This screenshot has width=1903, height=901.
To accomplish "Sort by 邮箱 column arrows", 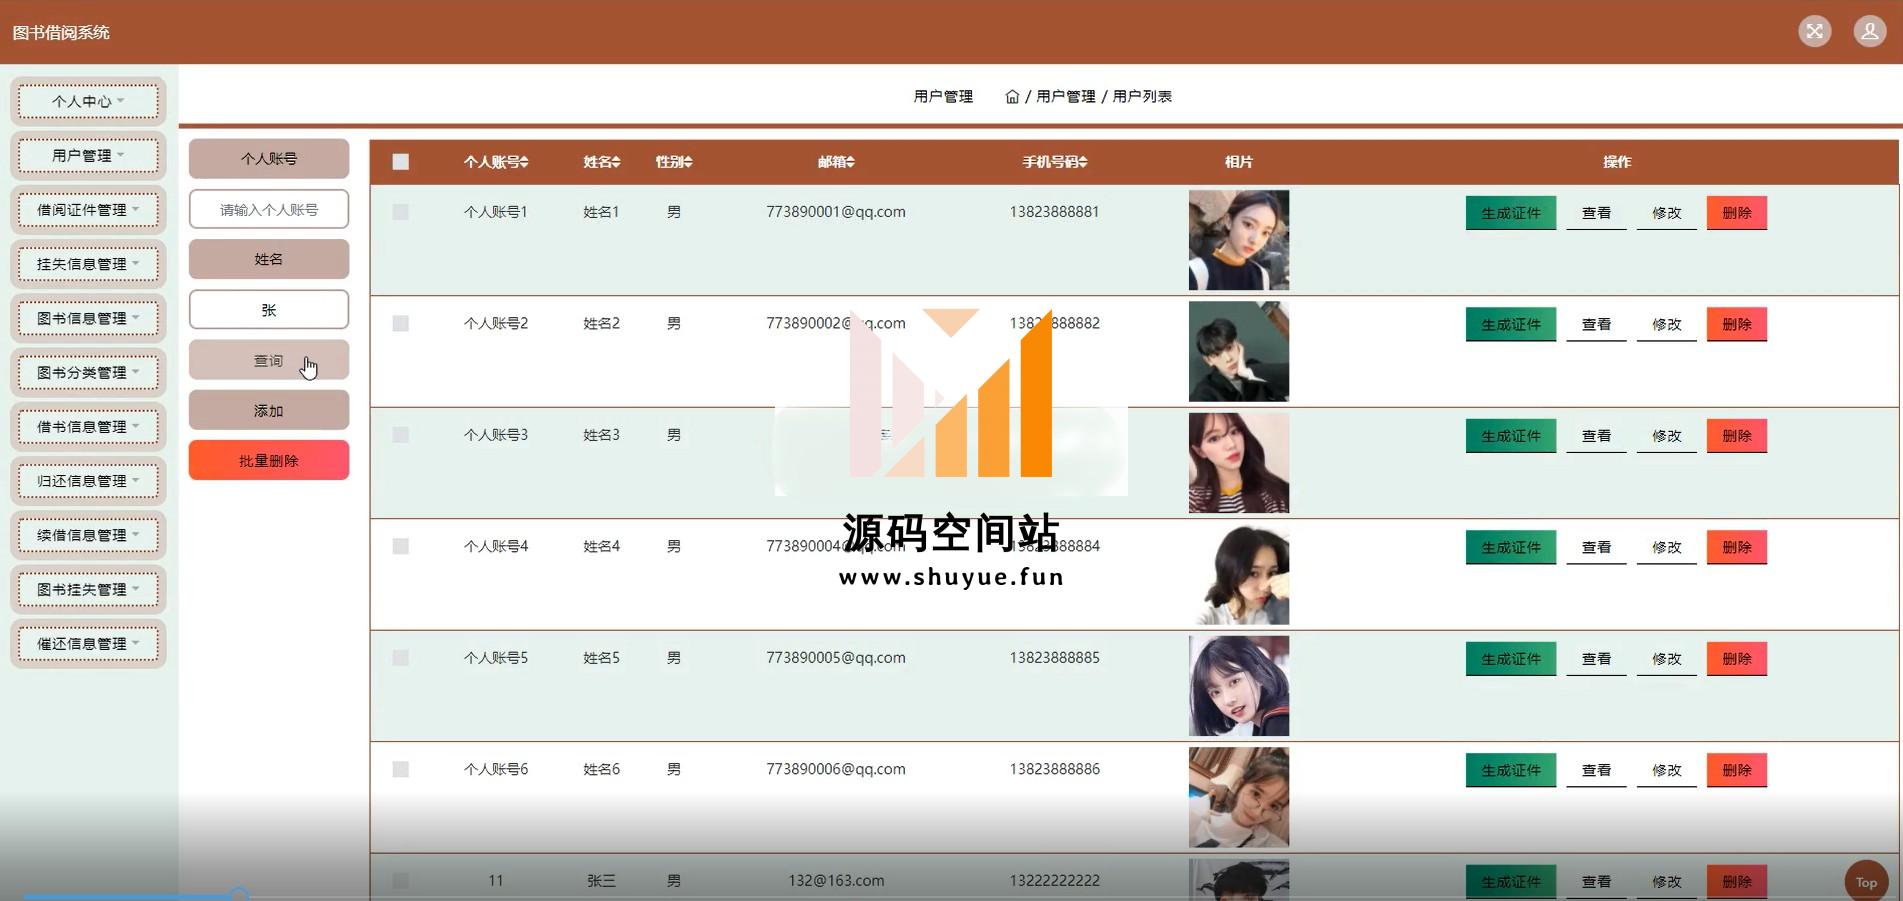I will (850, 162).
